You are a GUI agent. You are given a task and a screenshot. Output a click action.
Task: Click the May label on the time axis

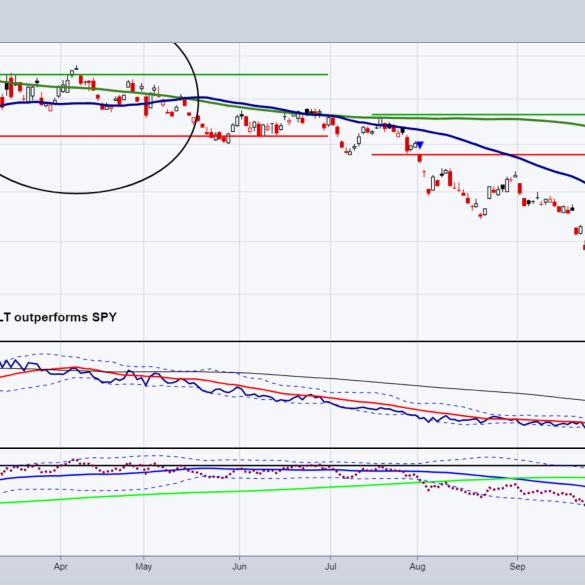coord(144,567)
